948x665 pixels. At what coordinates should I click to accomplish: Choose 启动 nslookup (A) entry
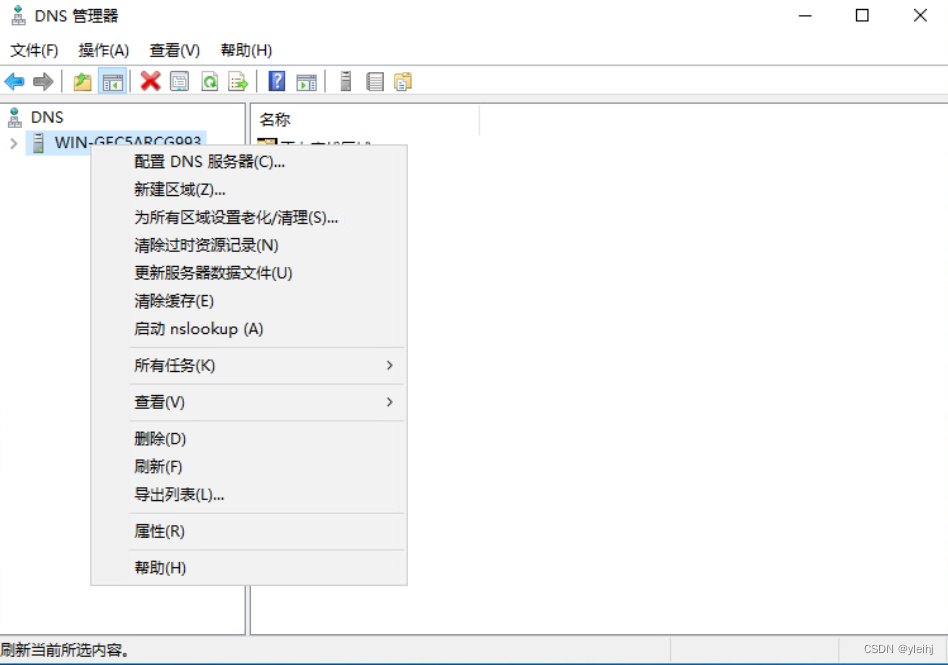249,329
